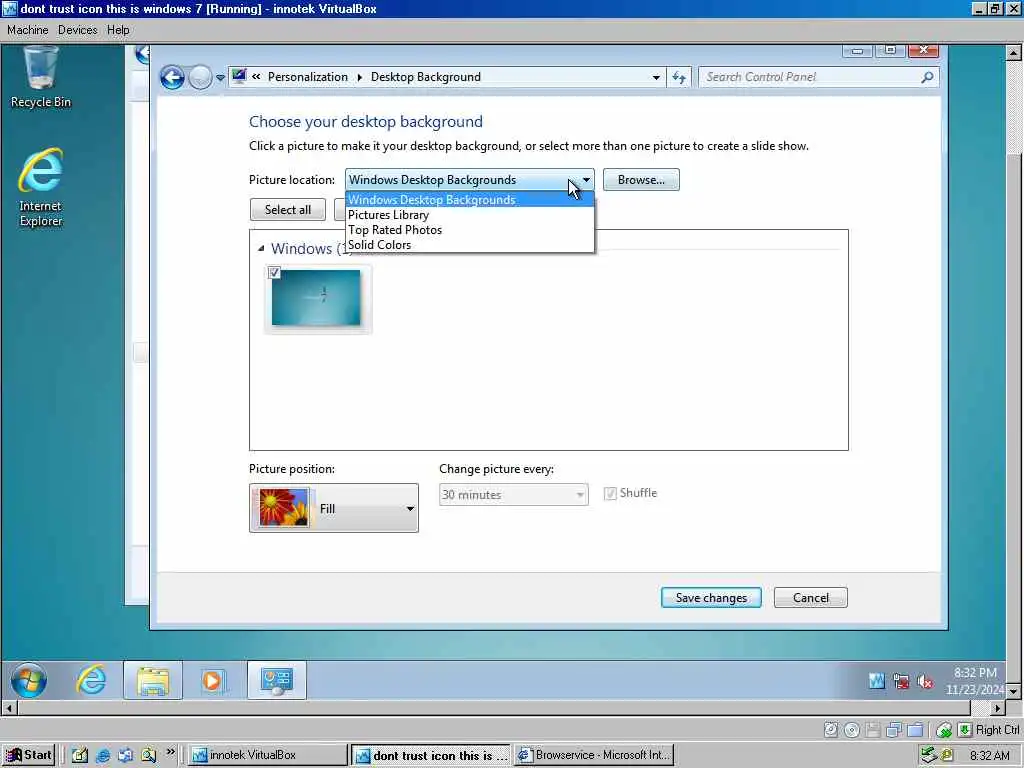Click first quick launch icon beside Start

click(80, 755)
